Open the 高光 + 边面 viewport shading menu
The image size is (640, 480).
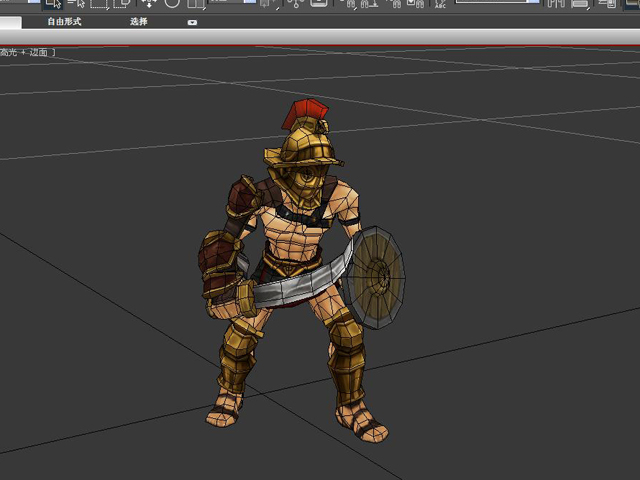pyautogui.click(x=27, y=52)
